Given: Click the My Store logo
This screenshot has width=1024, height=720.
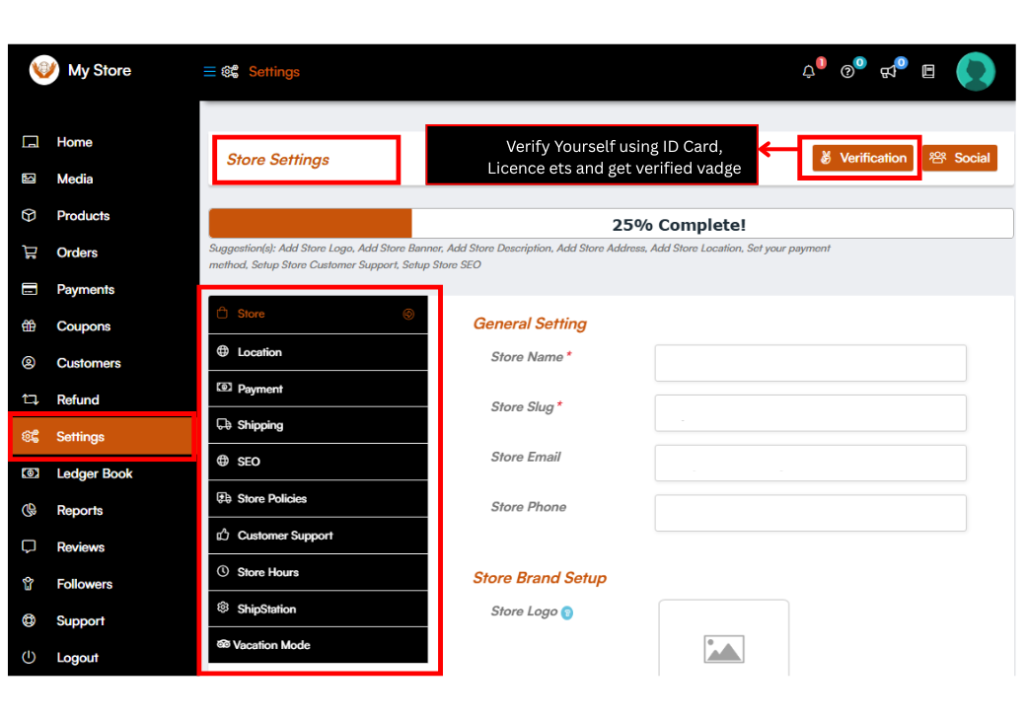Looking at the screenshot, I should (44, 70).
